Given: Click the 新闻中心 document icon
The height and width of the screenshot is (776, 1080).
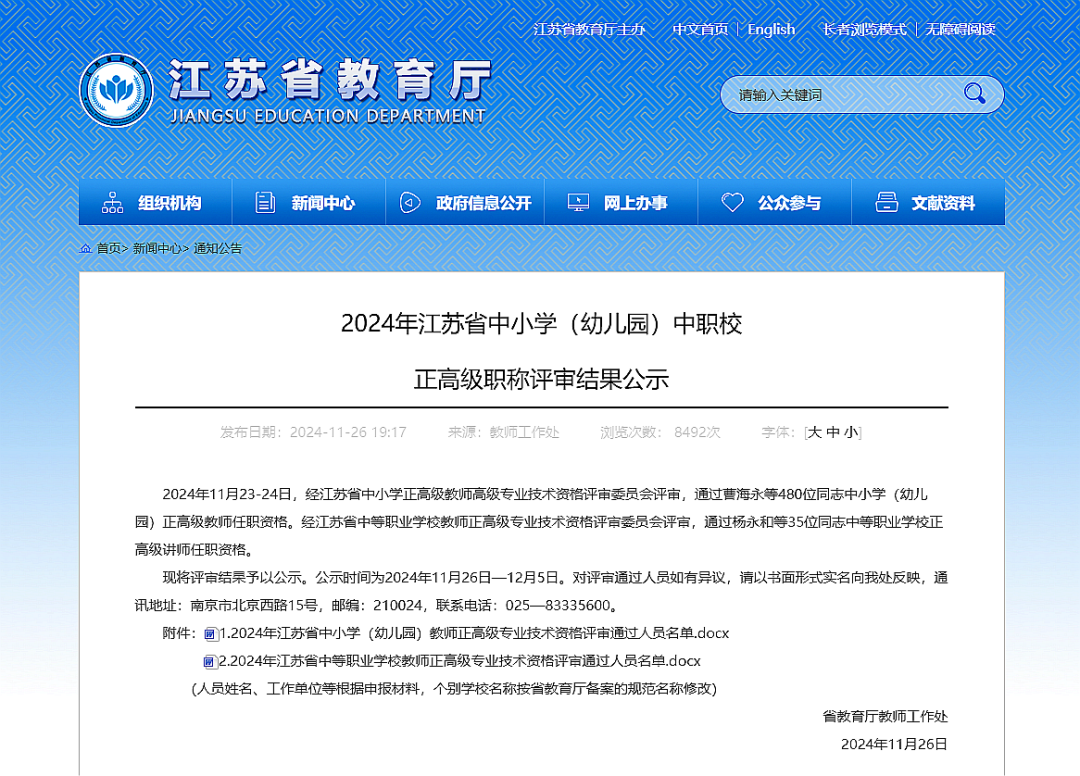Looking at the screenshot, I should [x=265, y=203].
